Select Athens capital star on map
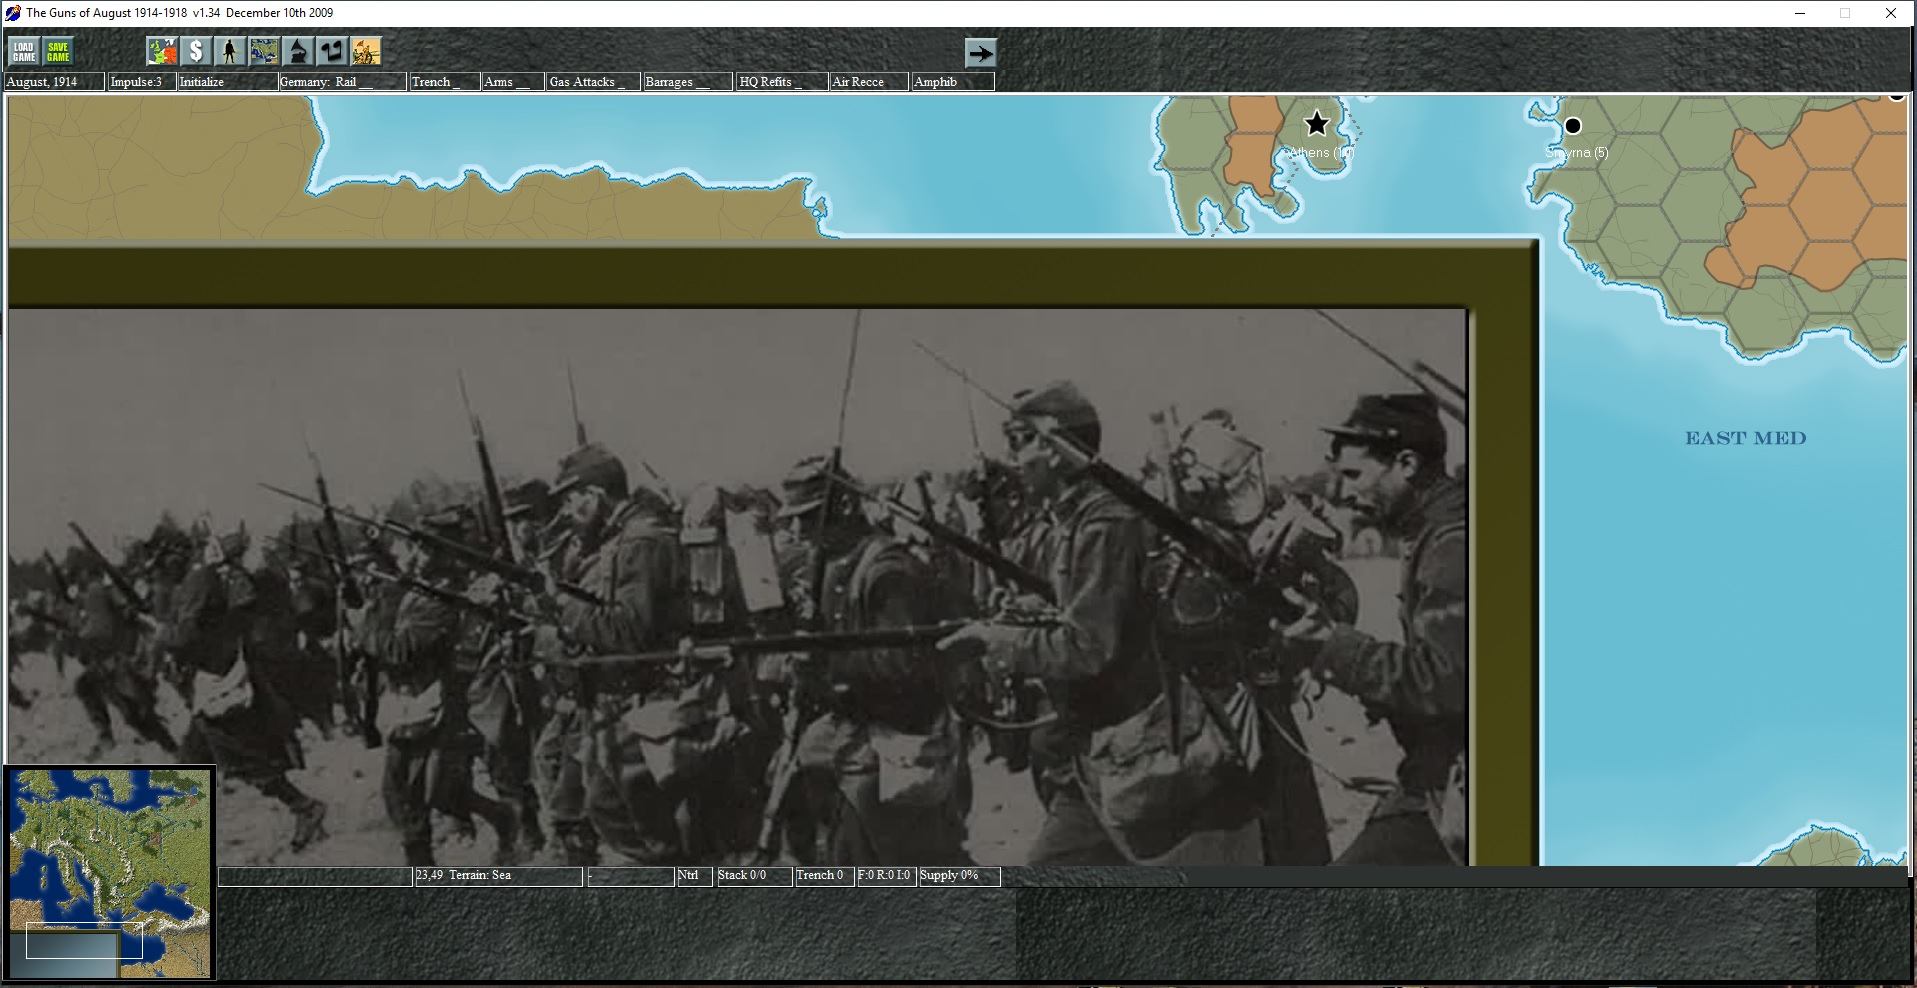 click(x=1317, y=124)
